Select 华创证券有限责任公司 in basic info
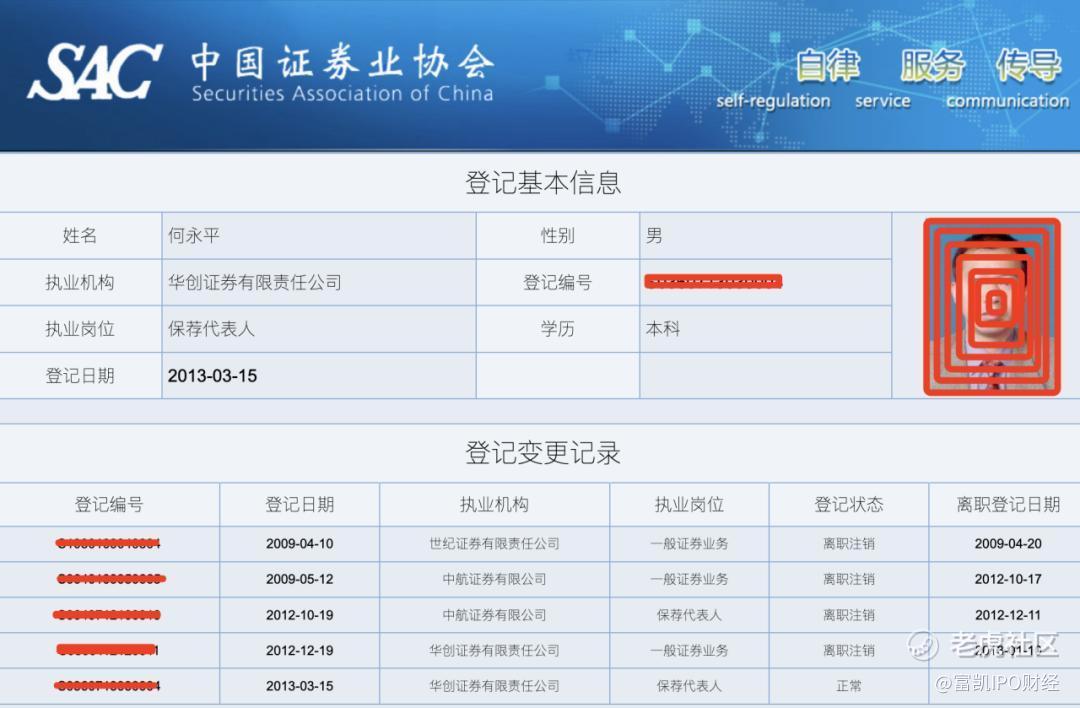 (x=255, y=282)
